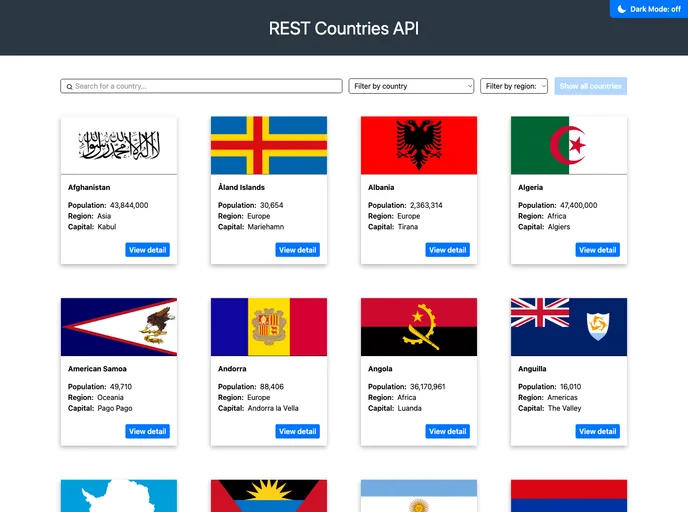This screenshot has height=512, width=688.
Task: Click the Afghanistan flag image
Action: [119, 146]
